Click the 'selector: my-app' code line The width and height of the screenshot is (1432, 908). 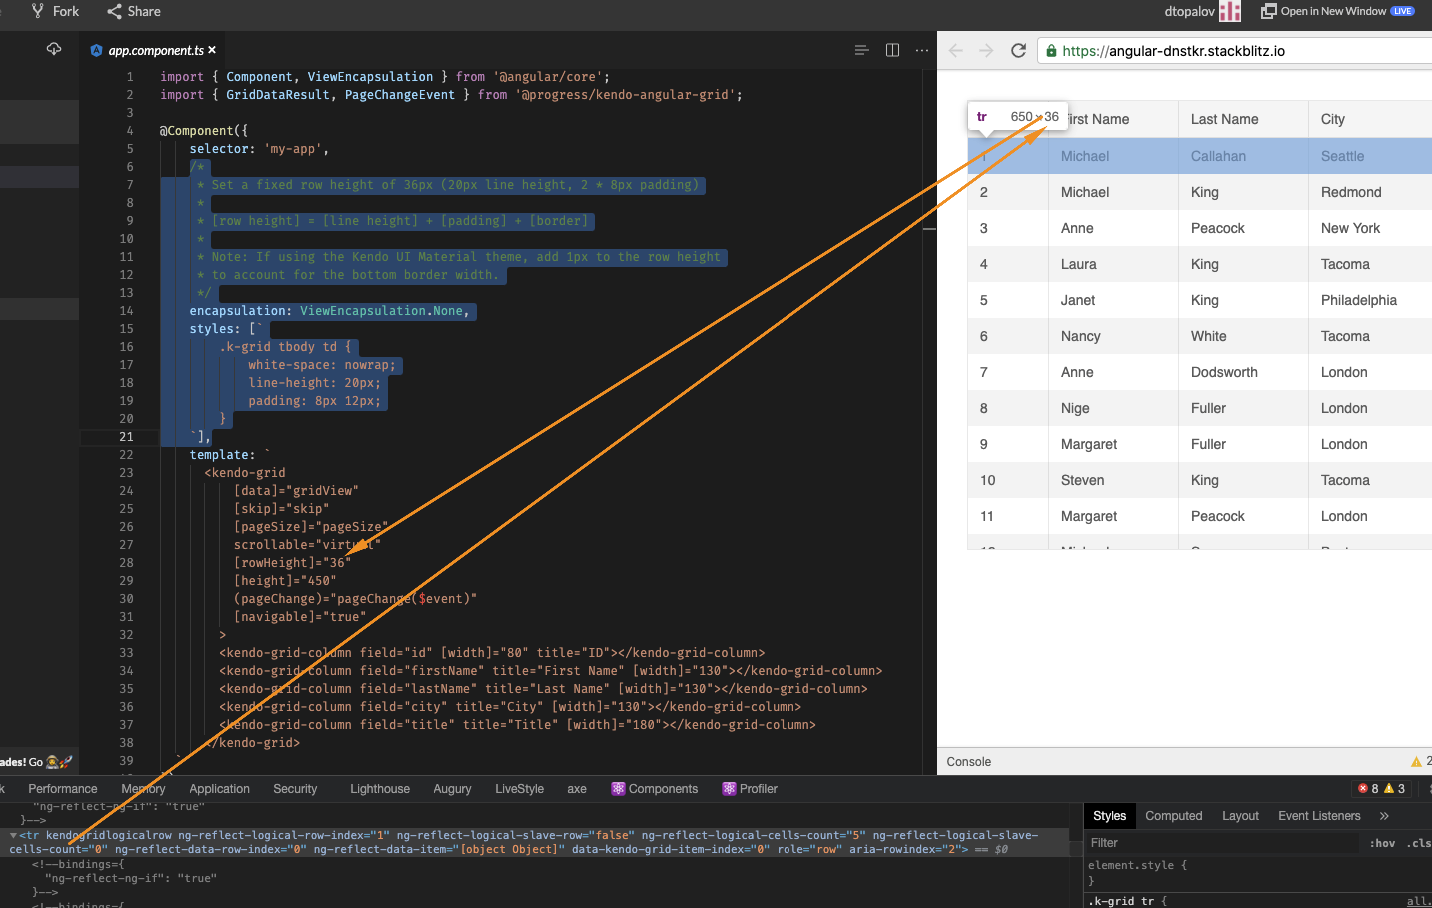click(259, 149)
